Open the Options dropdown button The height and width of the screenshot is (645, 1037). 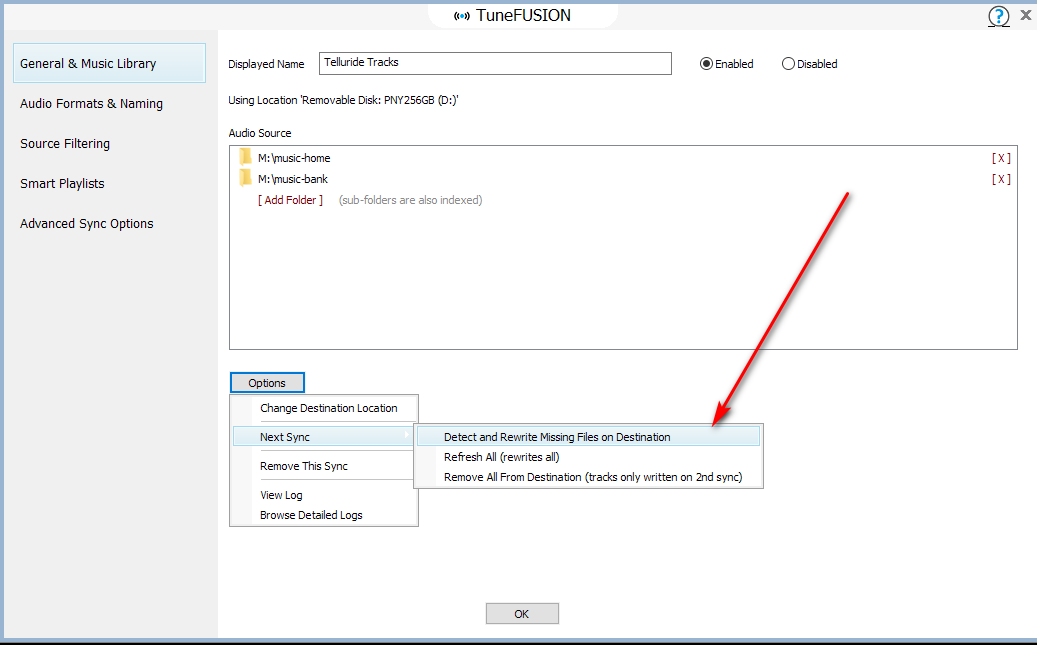point(267,383)
